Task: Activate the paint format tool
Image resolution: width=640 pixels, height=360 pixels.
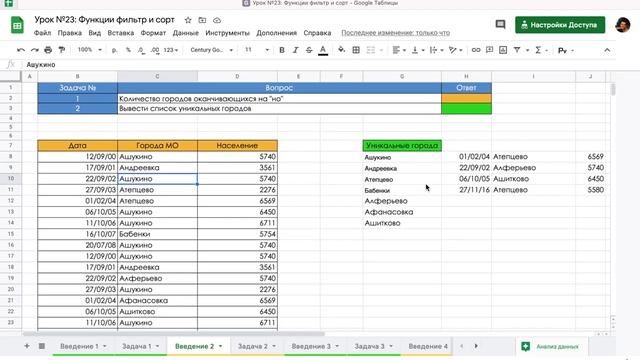Action: pyautogui.click(x=62, y=50)
